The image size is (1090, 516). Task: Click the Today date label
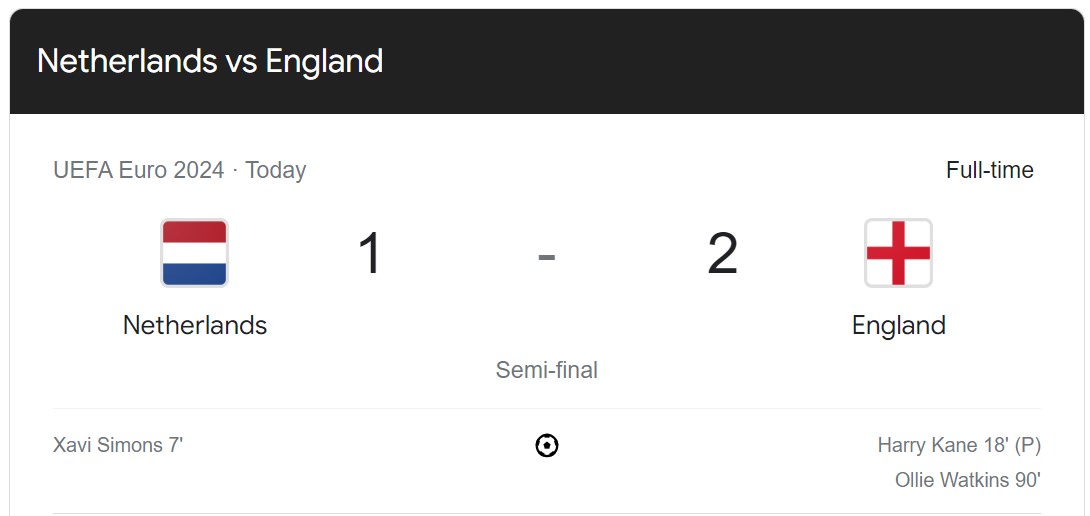276,170
